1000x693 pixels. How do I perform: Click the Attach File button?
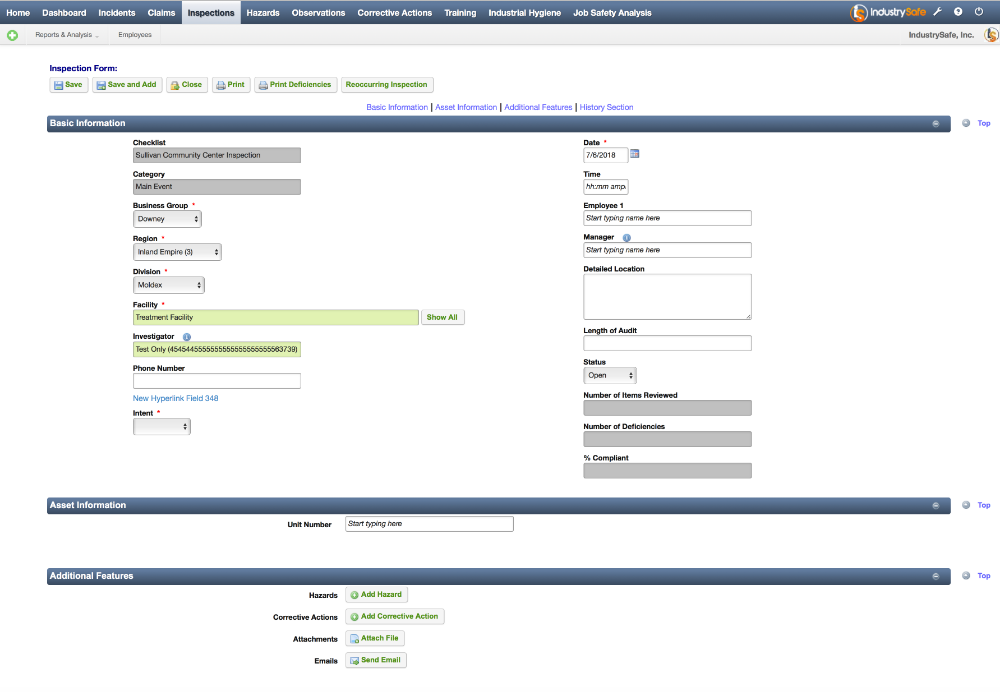click(x=374, y=638)
